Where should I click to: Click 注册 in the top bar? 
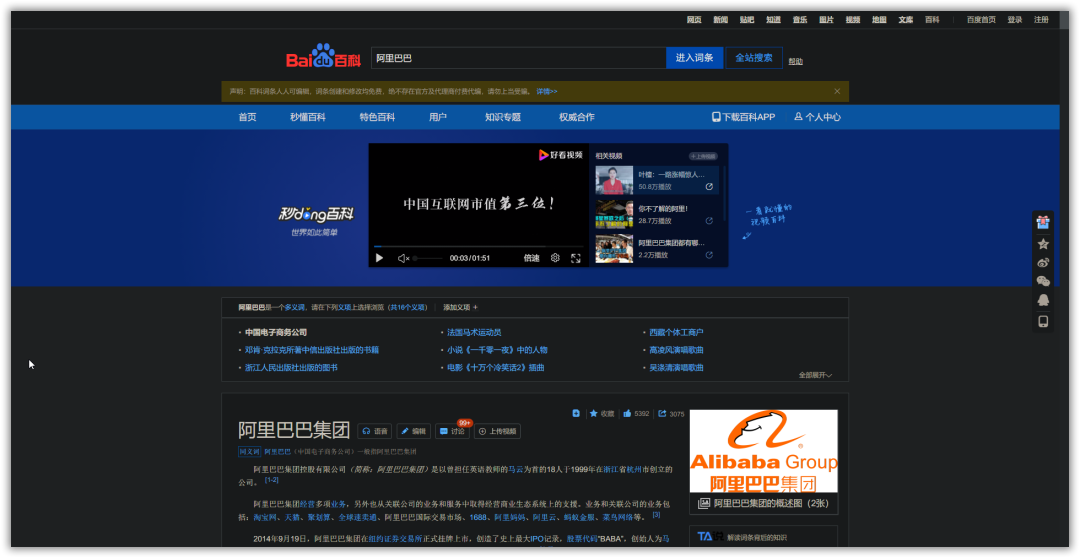click(1041, 20)
